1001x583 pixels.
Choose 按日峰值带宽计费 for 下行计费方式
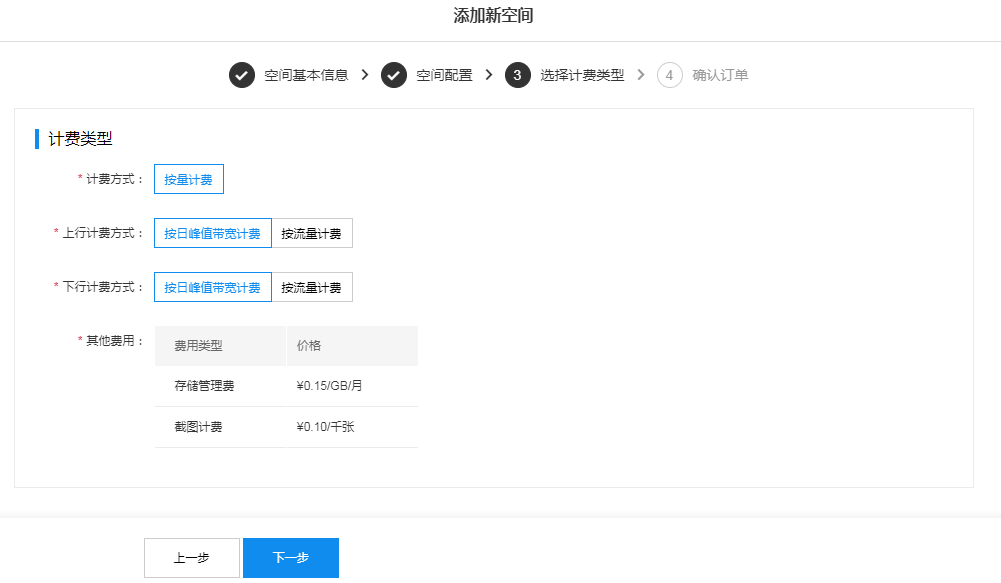pyautogui.click(x=213, y=287)
